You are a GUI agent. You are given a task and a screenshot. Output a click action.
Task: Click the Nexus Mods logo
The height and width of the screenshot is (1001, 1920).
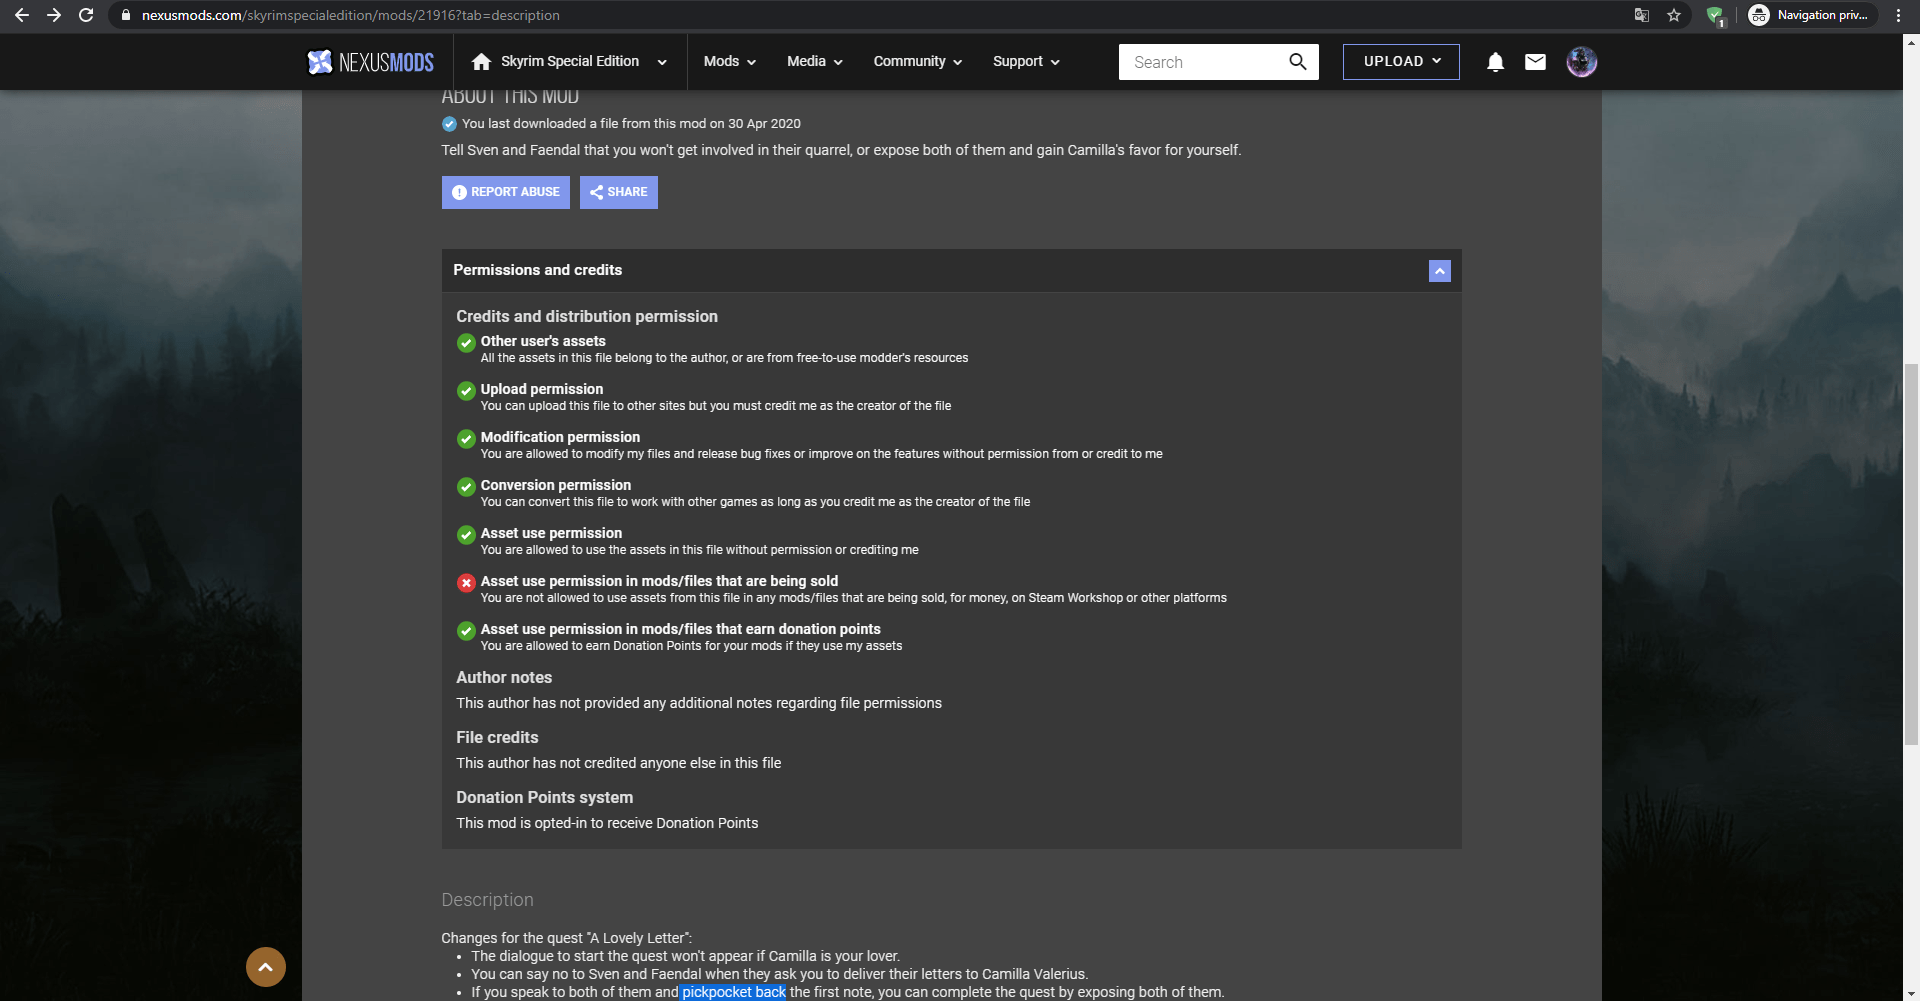(370, 62)
